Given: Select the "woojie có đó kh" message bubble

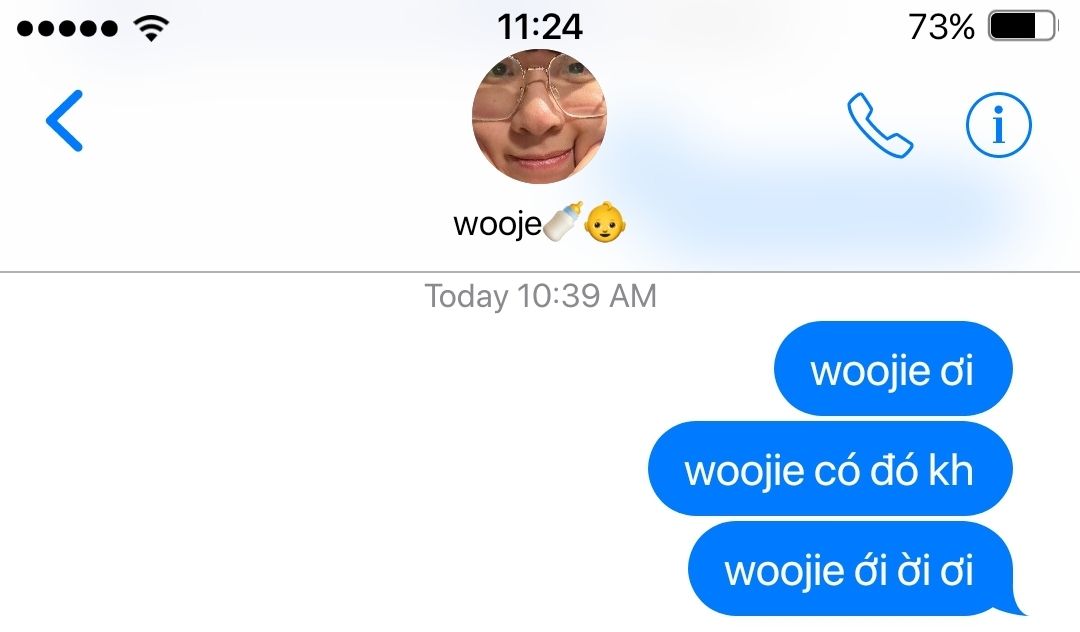Looking at the screenshot, I should point(830,469).
